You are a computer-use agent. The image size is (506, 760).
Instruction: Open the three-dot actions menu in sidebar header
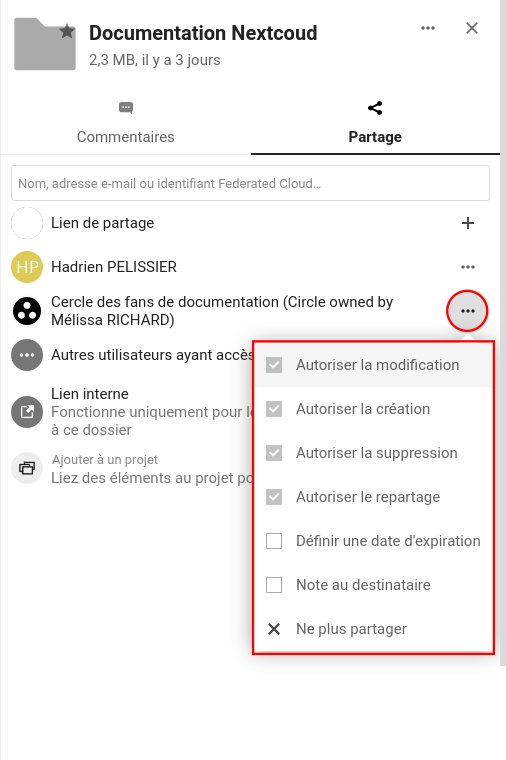click(x=427, y=28)
